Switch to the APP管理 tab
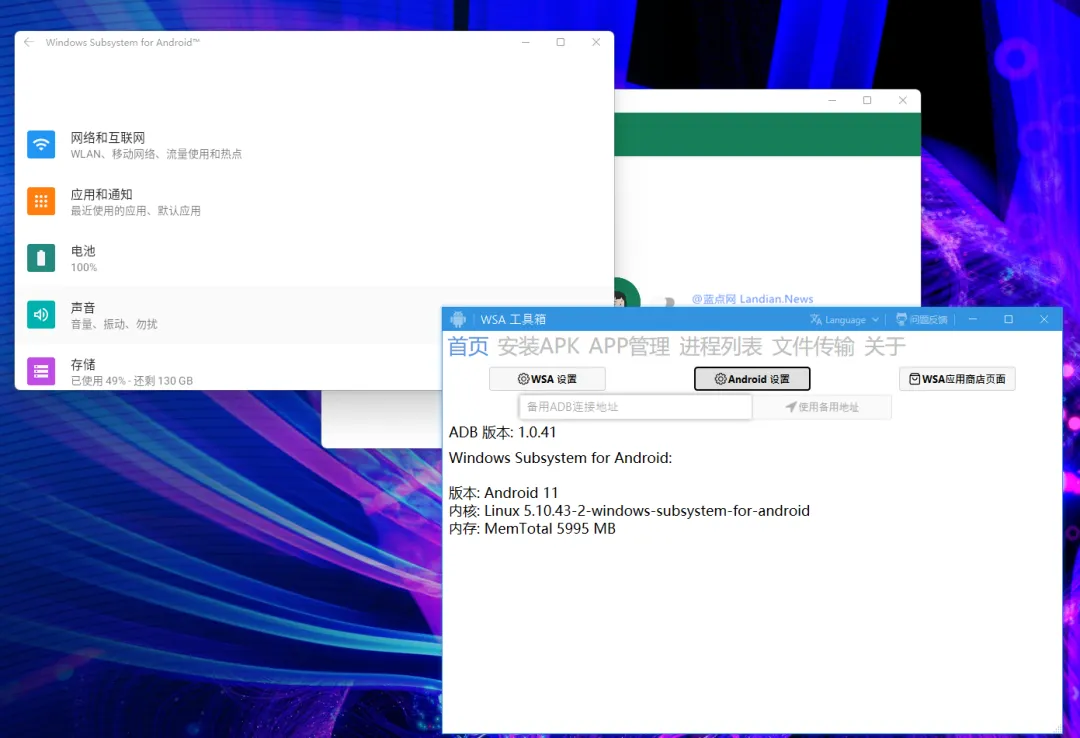1080x738 pixels. [629, 346]
